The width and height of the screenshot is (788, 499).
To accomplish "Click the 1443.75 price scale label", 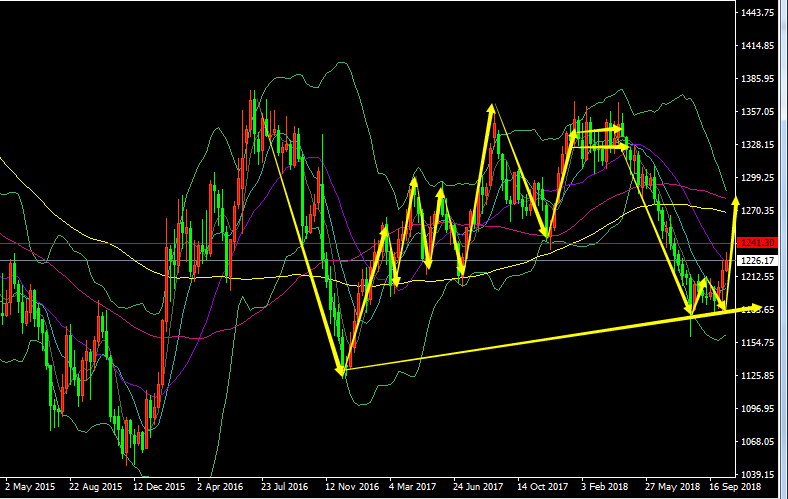I will pyautogui.click(x=757, y=13).
